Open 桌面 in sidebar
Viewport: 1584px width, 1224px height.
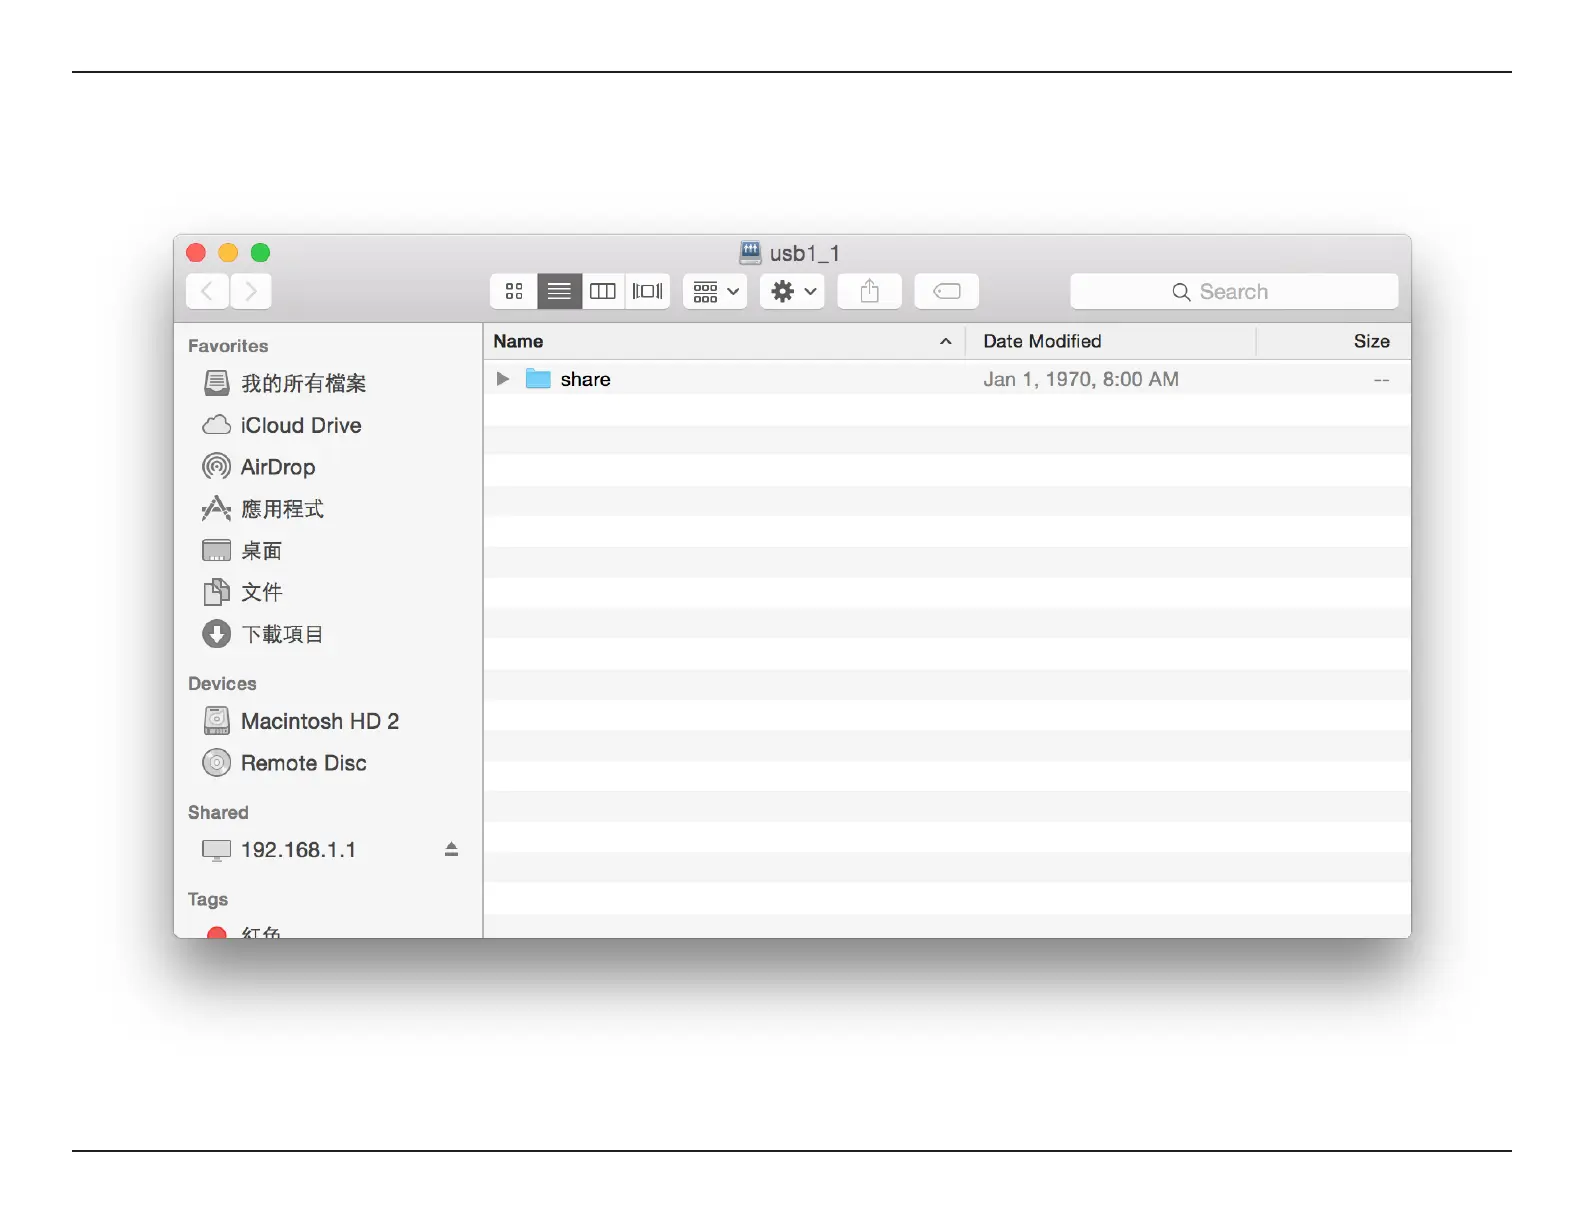(x=262, y=551)
